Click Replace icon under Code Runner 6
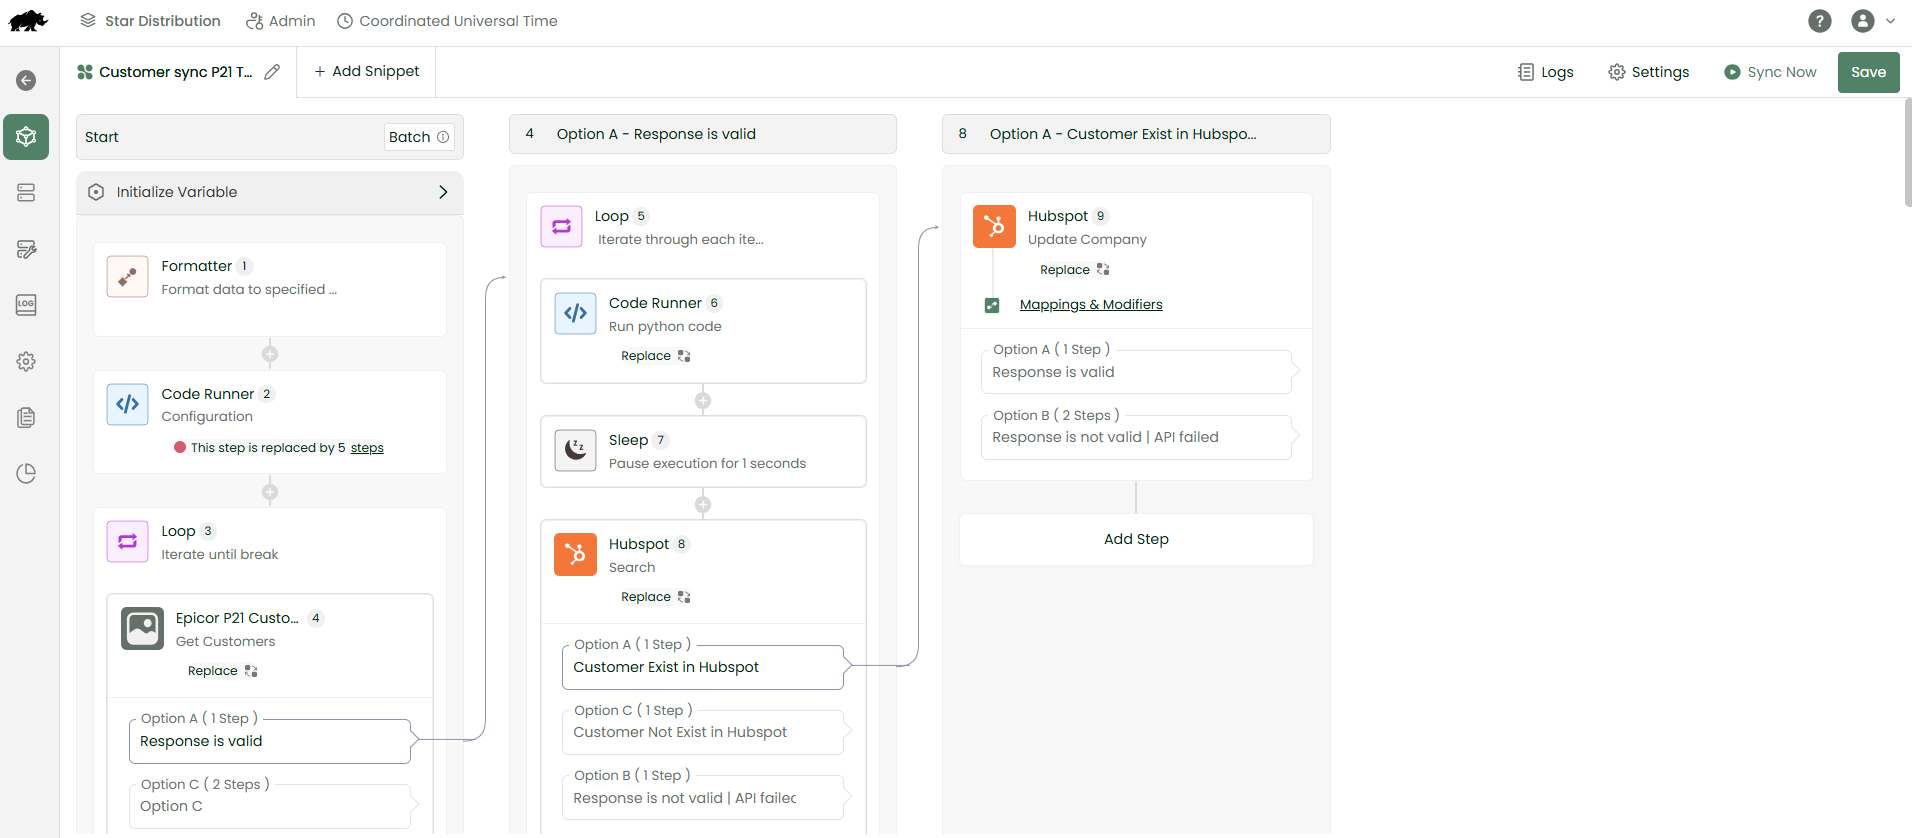This screenshot has height=838, width=1912. click(x=684, y=356)
